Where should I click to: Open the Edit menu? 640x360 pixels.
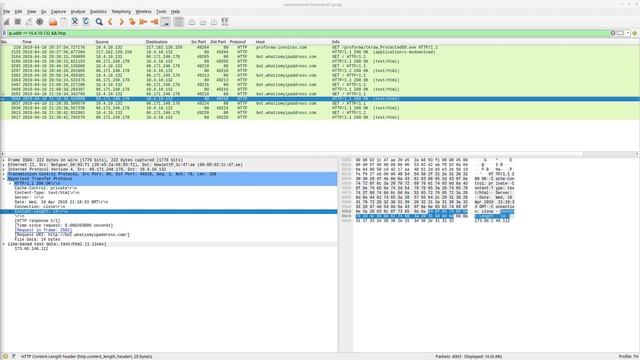click(x=18, y=11)
